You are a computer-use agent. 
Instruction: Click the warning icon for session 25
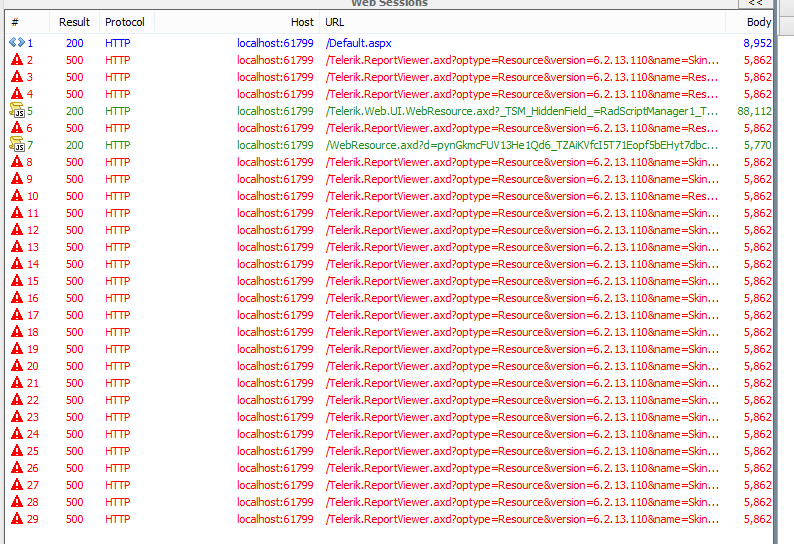pyautogui.click(x=17, y=451)
